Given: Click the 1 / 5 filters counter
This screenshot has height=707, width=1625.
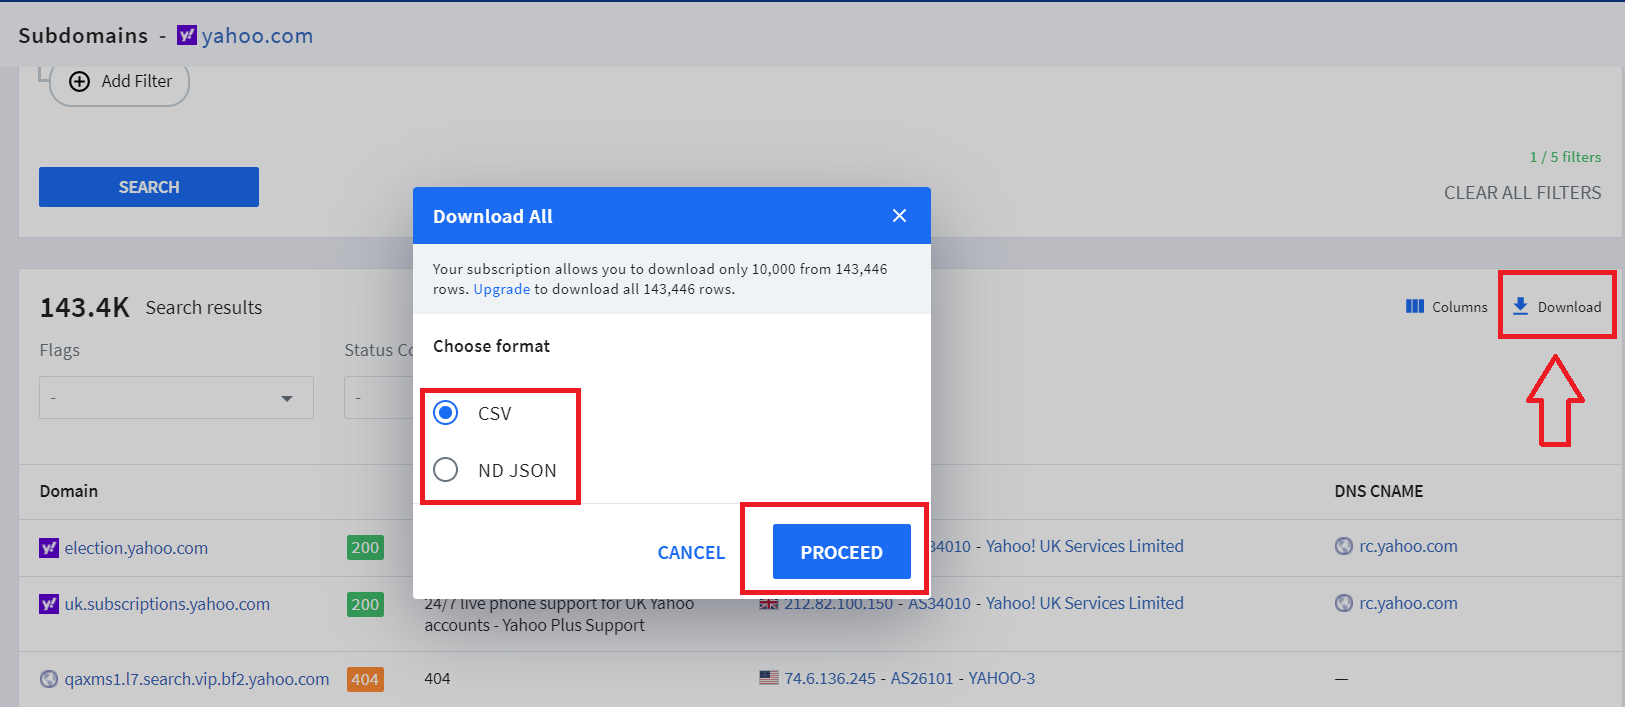Looking at the screenshot, I should point(1565,157).
